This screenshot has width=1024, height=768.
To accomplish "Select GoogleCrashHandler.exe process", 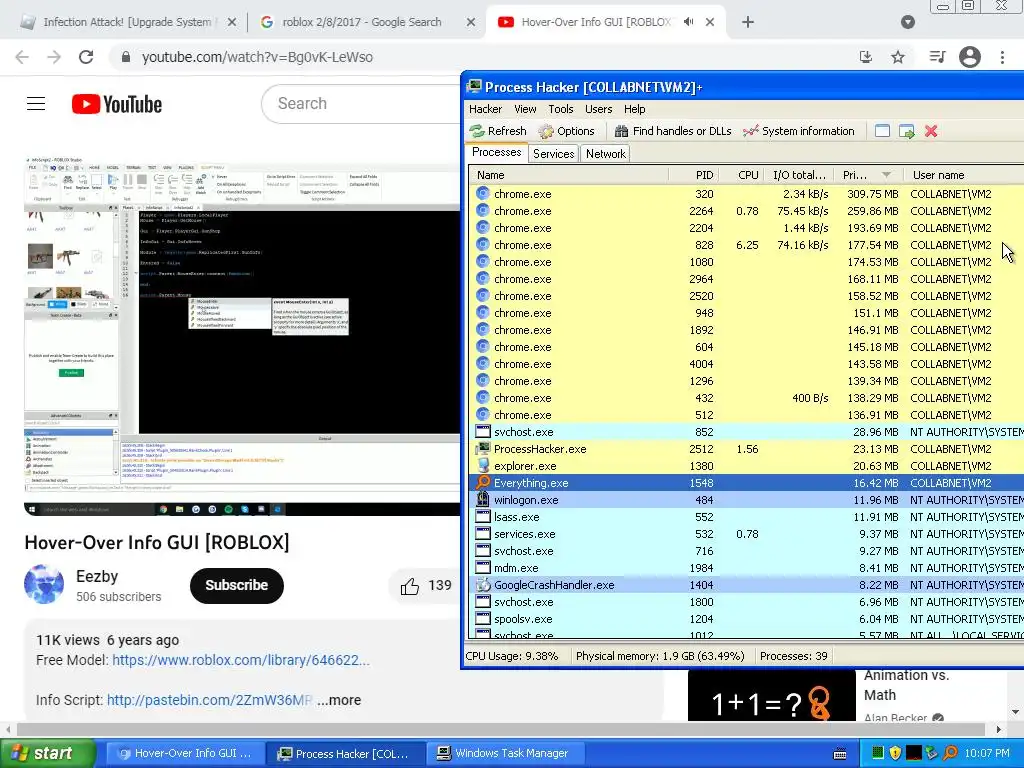I will point(746,584).
